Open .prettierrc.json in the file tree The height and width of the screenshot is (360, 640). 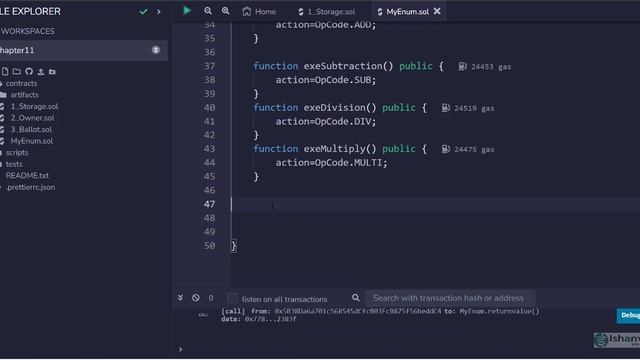click(30, 187)
